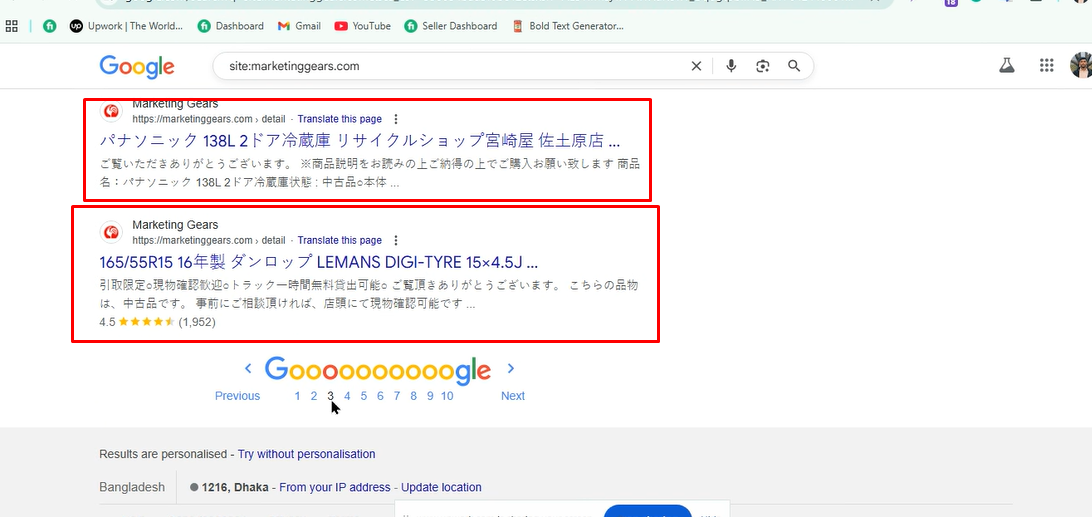This screenshot has height=517, width=1092.
Task: Go to results page 9
Action: tap(430, 396)
